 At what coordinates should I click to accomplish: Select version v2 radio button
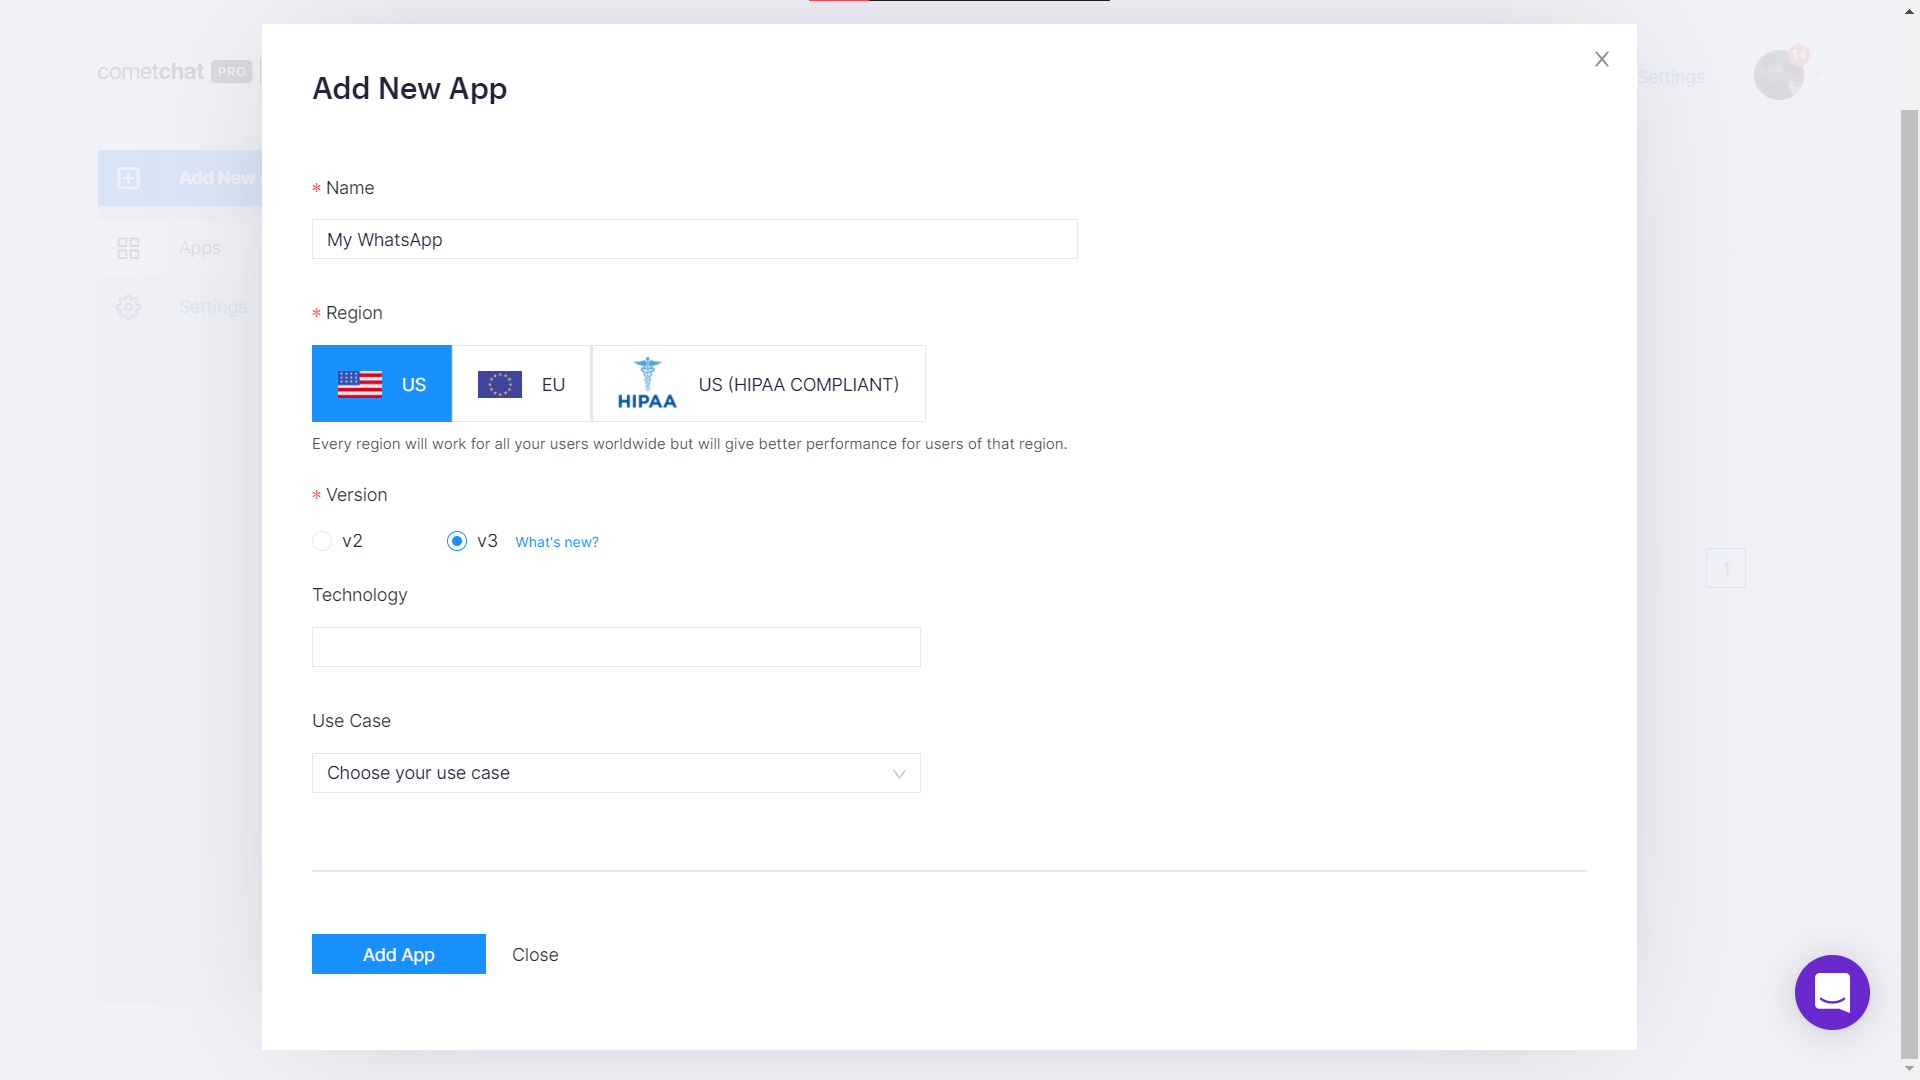(x=322, y=541)
